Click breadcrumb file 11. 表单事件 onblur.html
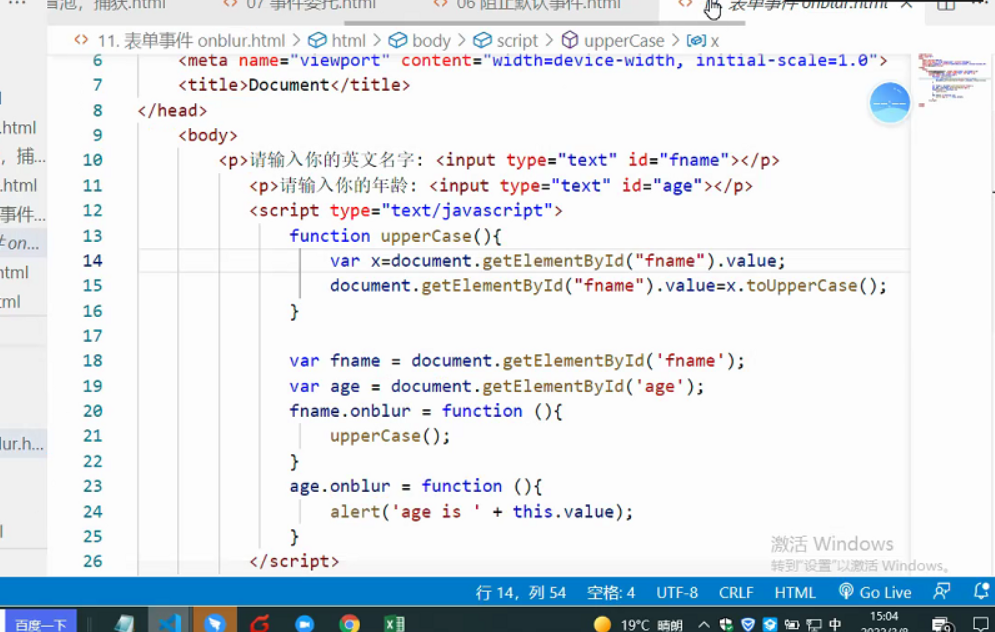Image resolution: width=995 pixels, height=632 pixels. click(191, 41)
